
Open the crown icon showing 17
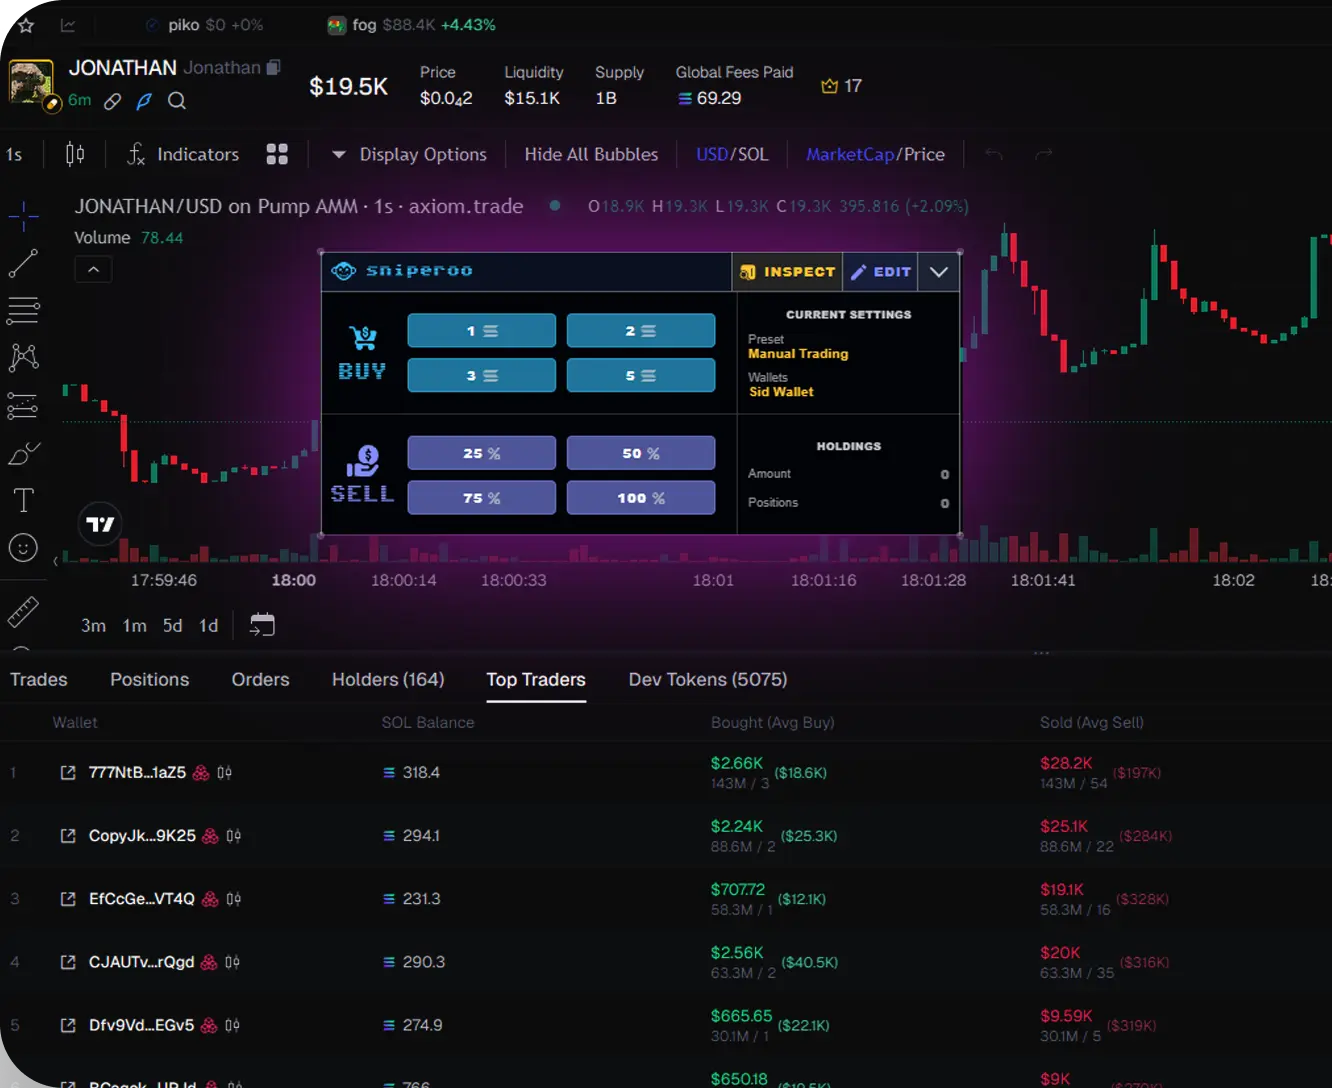[841, 86]
